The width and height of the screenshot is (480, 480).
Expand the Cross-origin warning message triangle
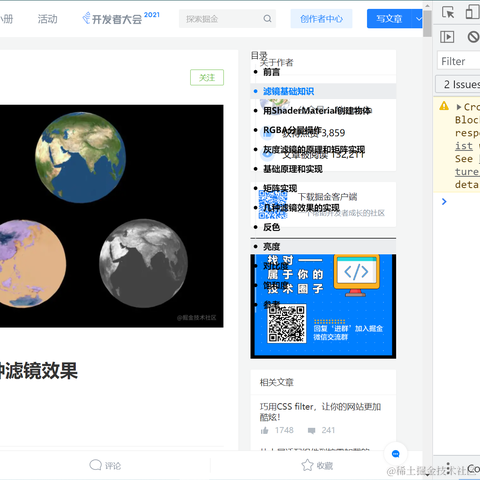click(459, 107)
